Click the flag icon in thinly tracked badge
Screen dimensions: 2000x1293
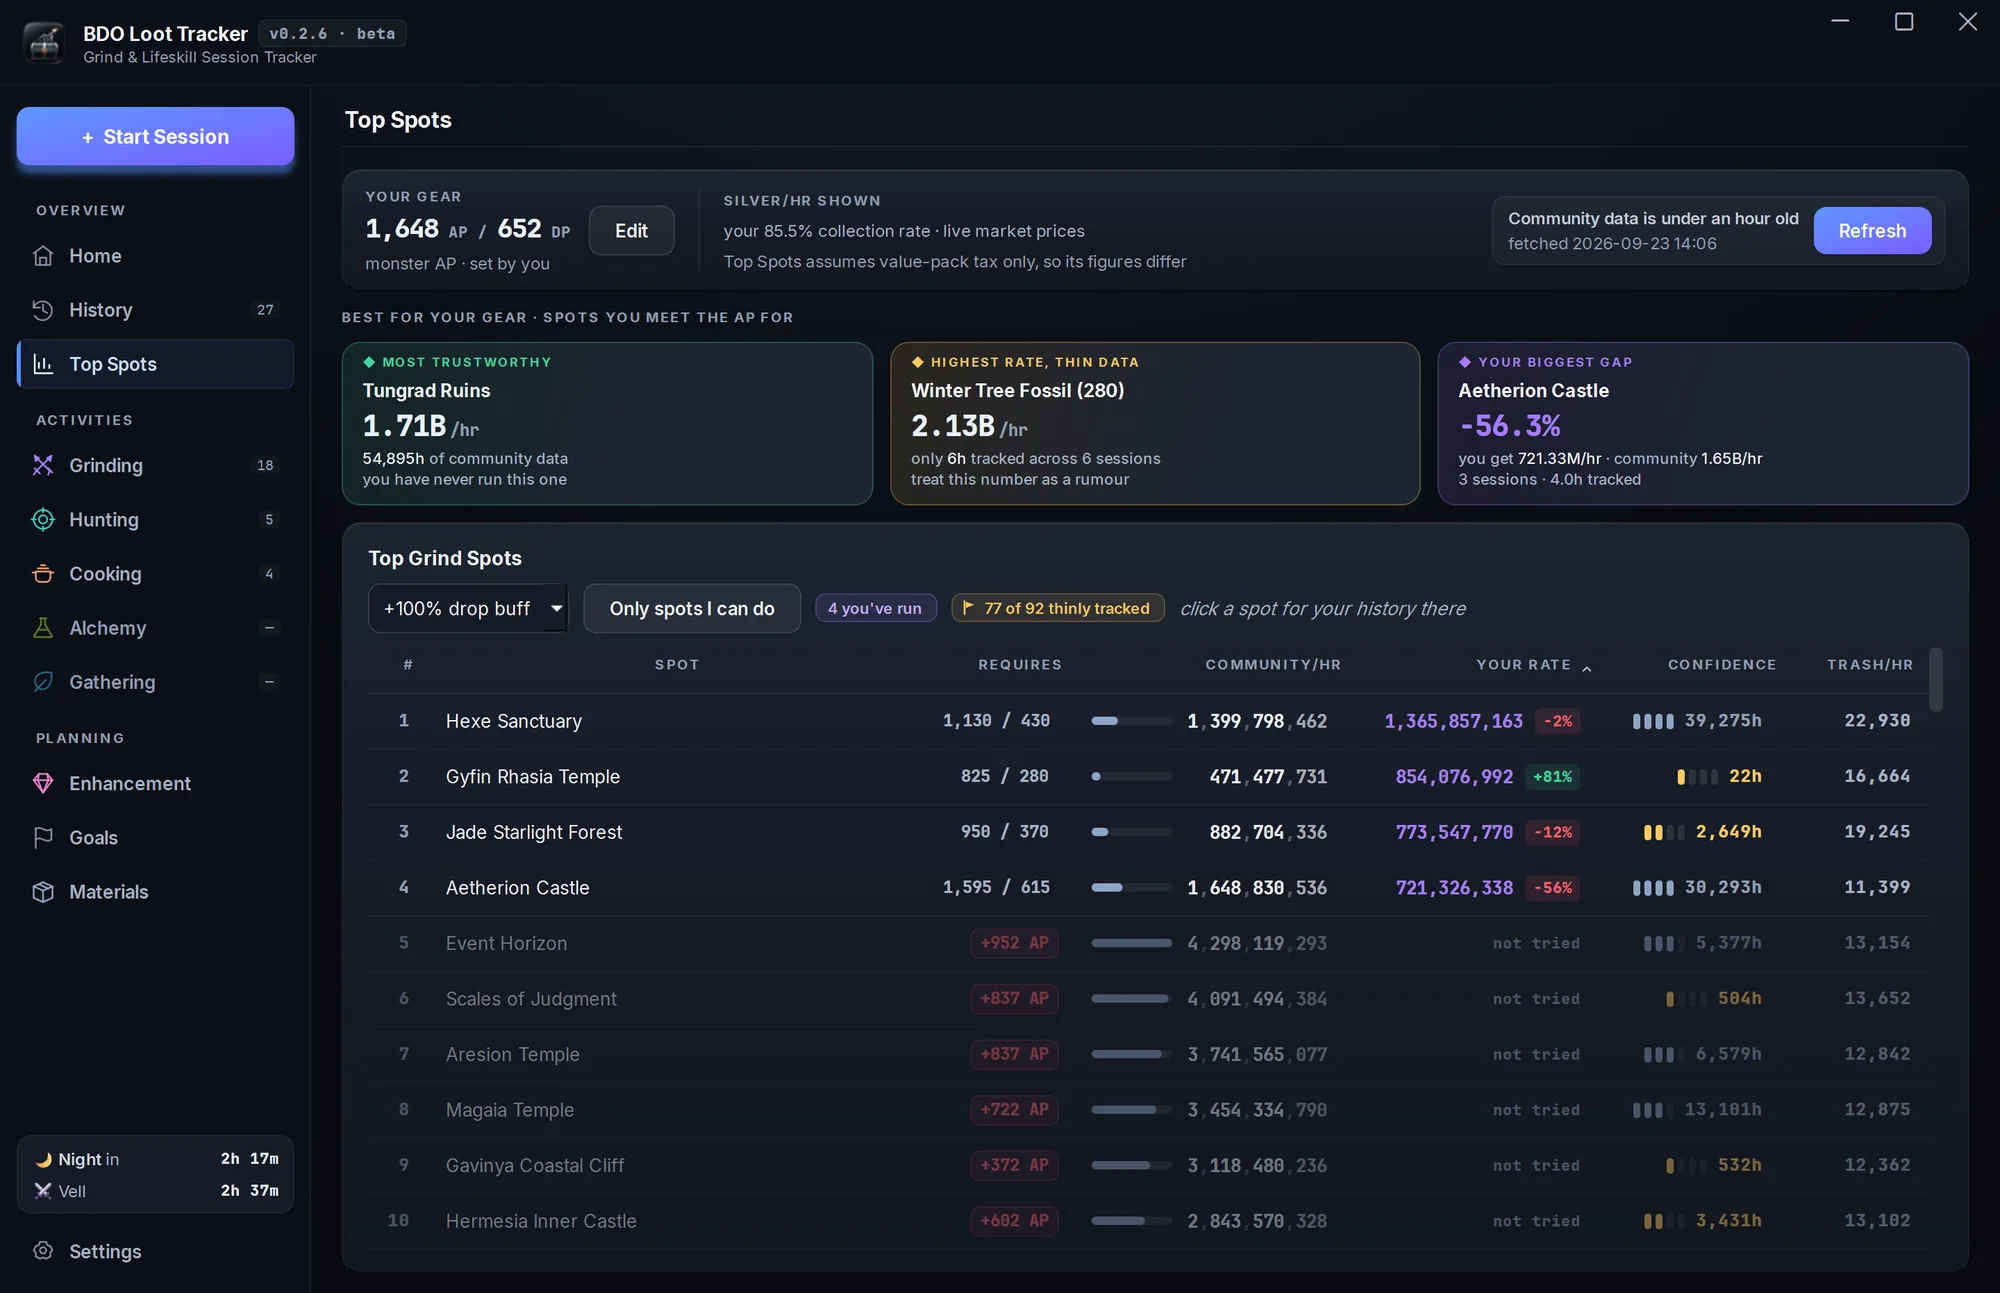click(x=968, y=608)
